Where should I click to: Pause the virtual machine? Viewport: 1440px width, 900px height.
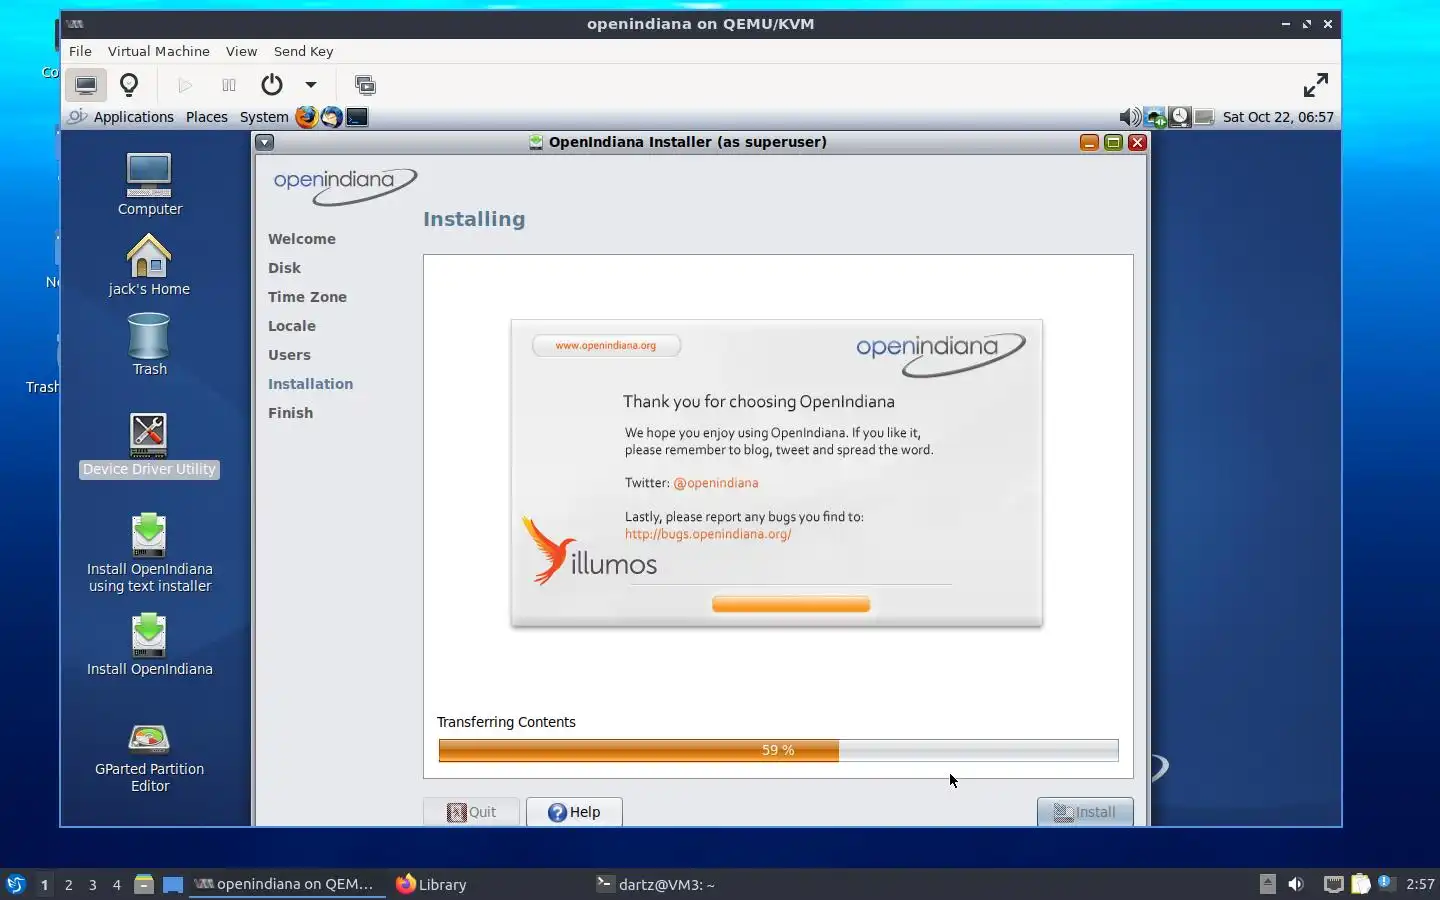229,85
